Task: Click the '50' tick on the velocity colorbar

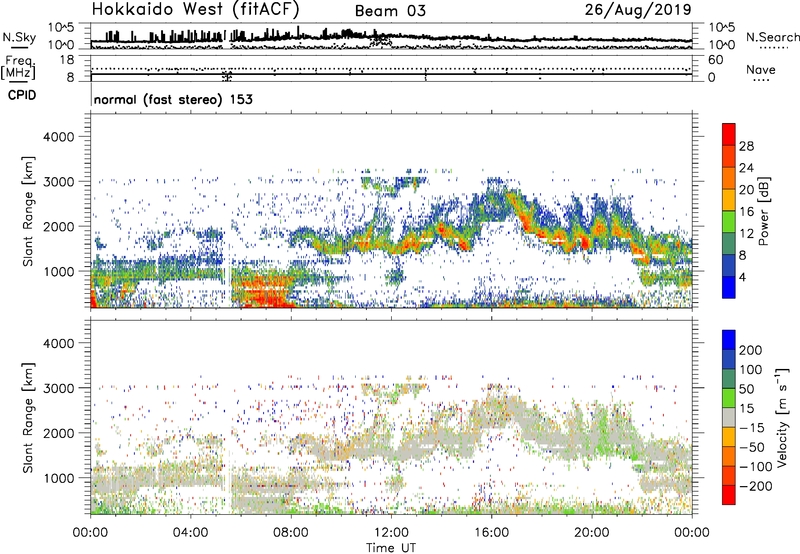Action: tap(746, 389)
